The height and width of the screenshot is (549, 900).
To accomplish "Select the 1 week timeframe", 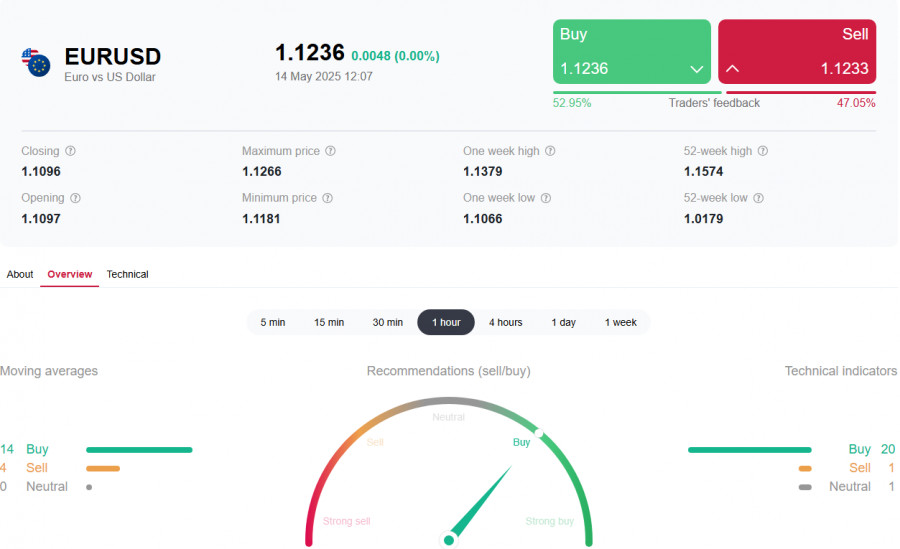I will [620, 322].
